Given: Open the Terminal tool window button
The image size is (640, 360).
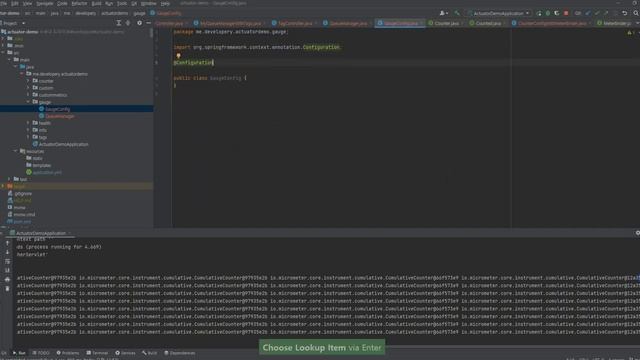Looking at the screenshot, I should click(x=97, y=353).
